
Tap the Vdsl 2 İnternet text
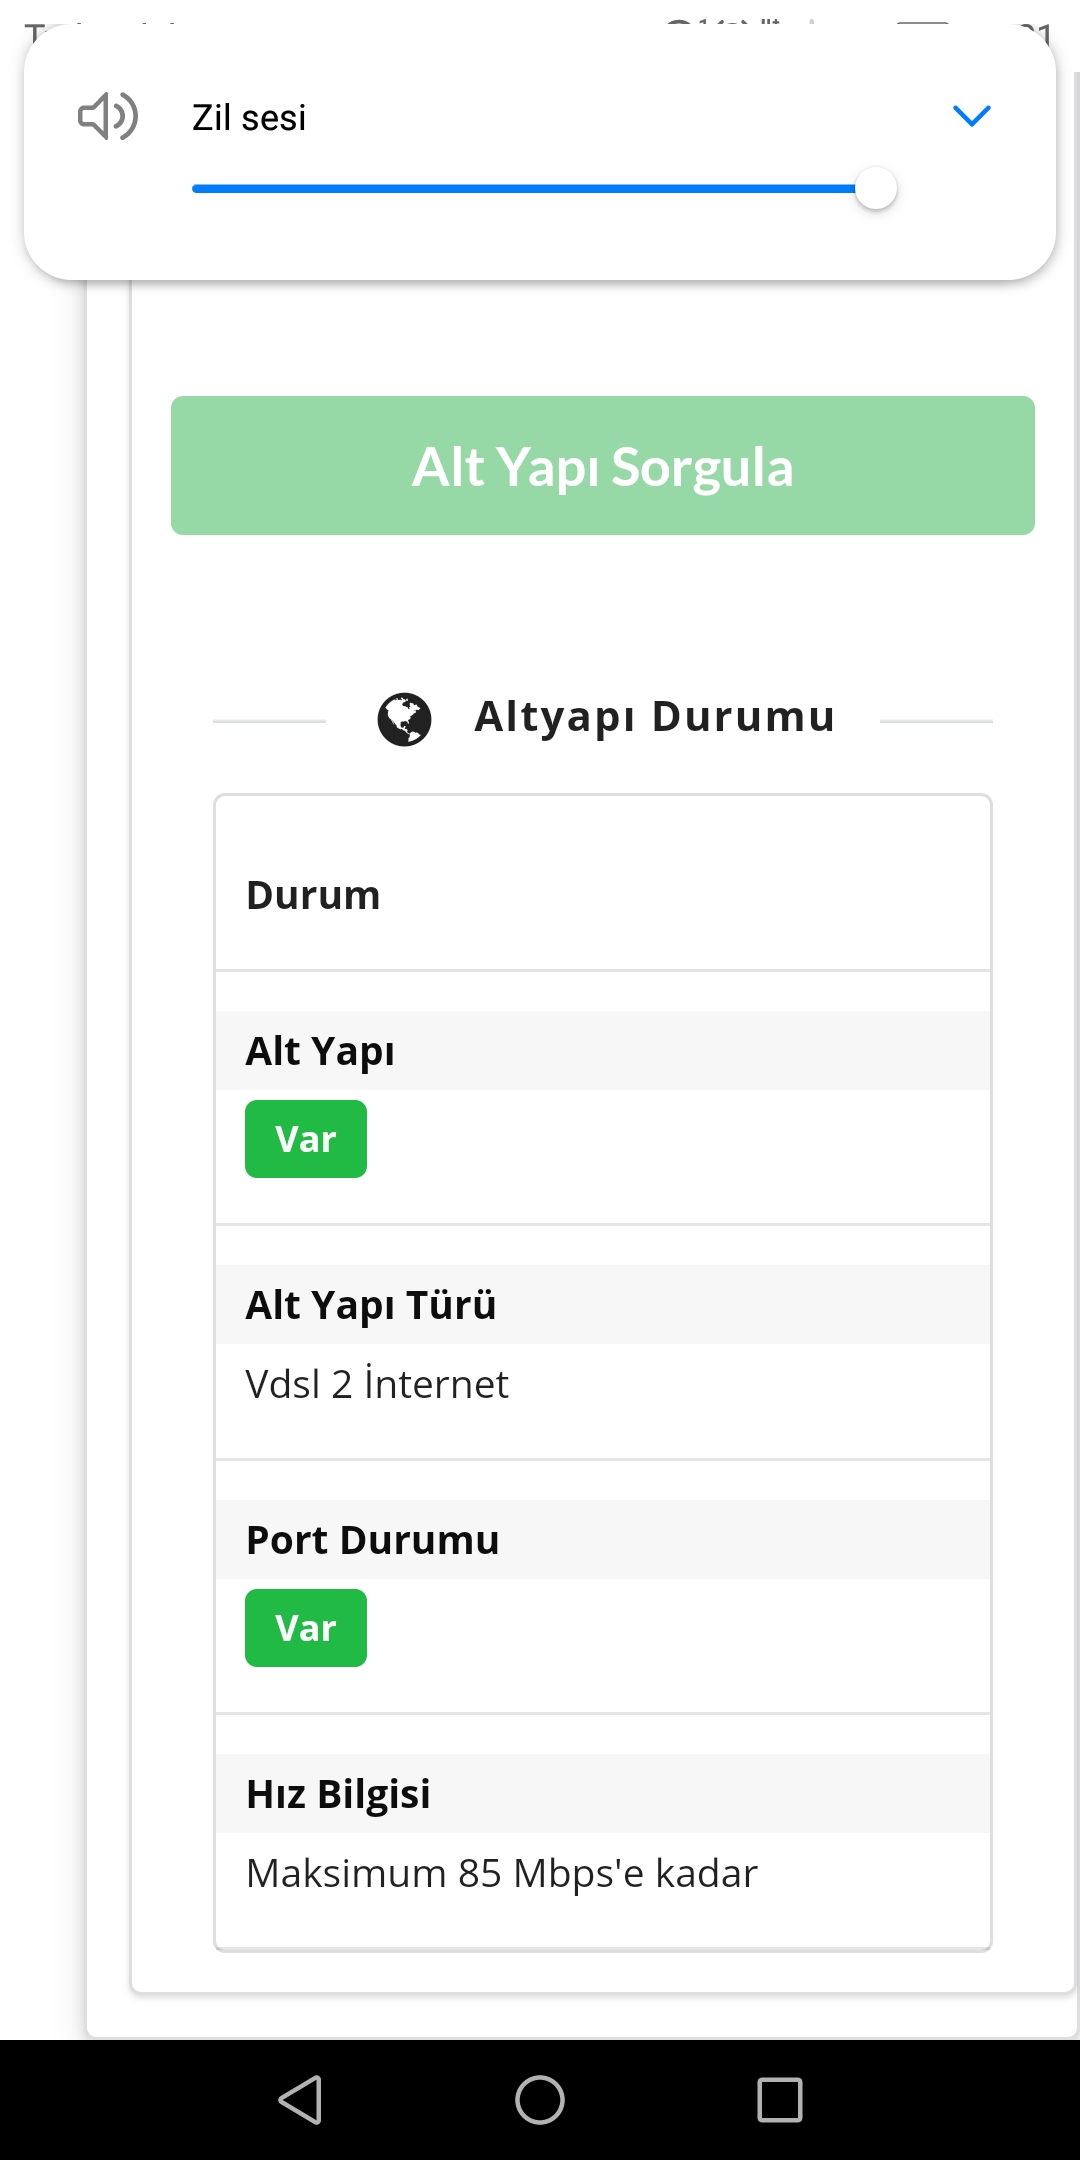(x=377, y=1385)
